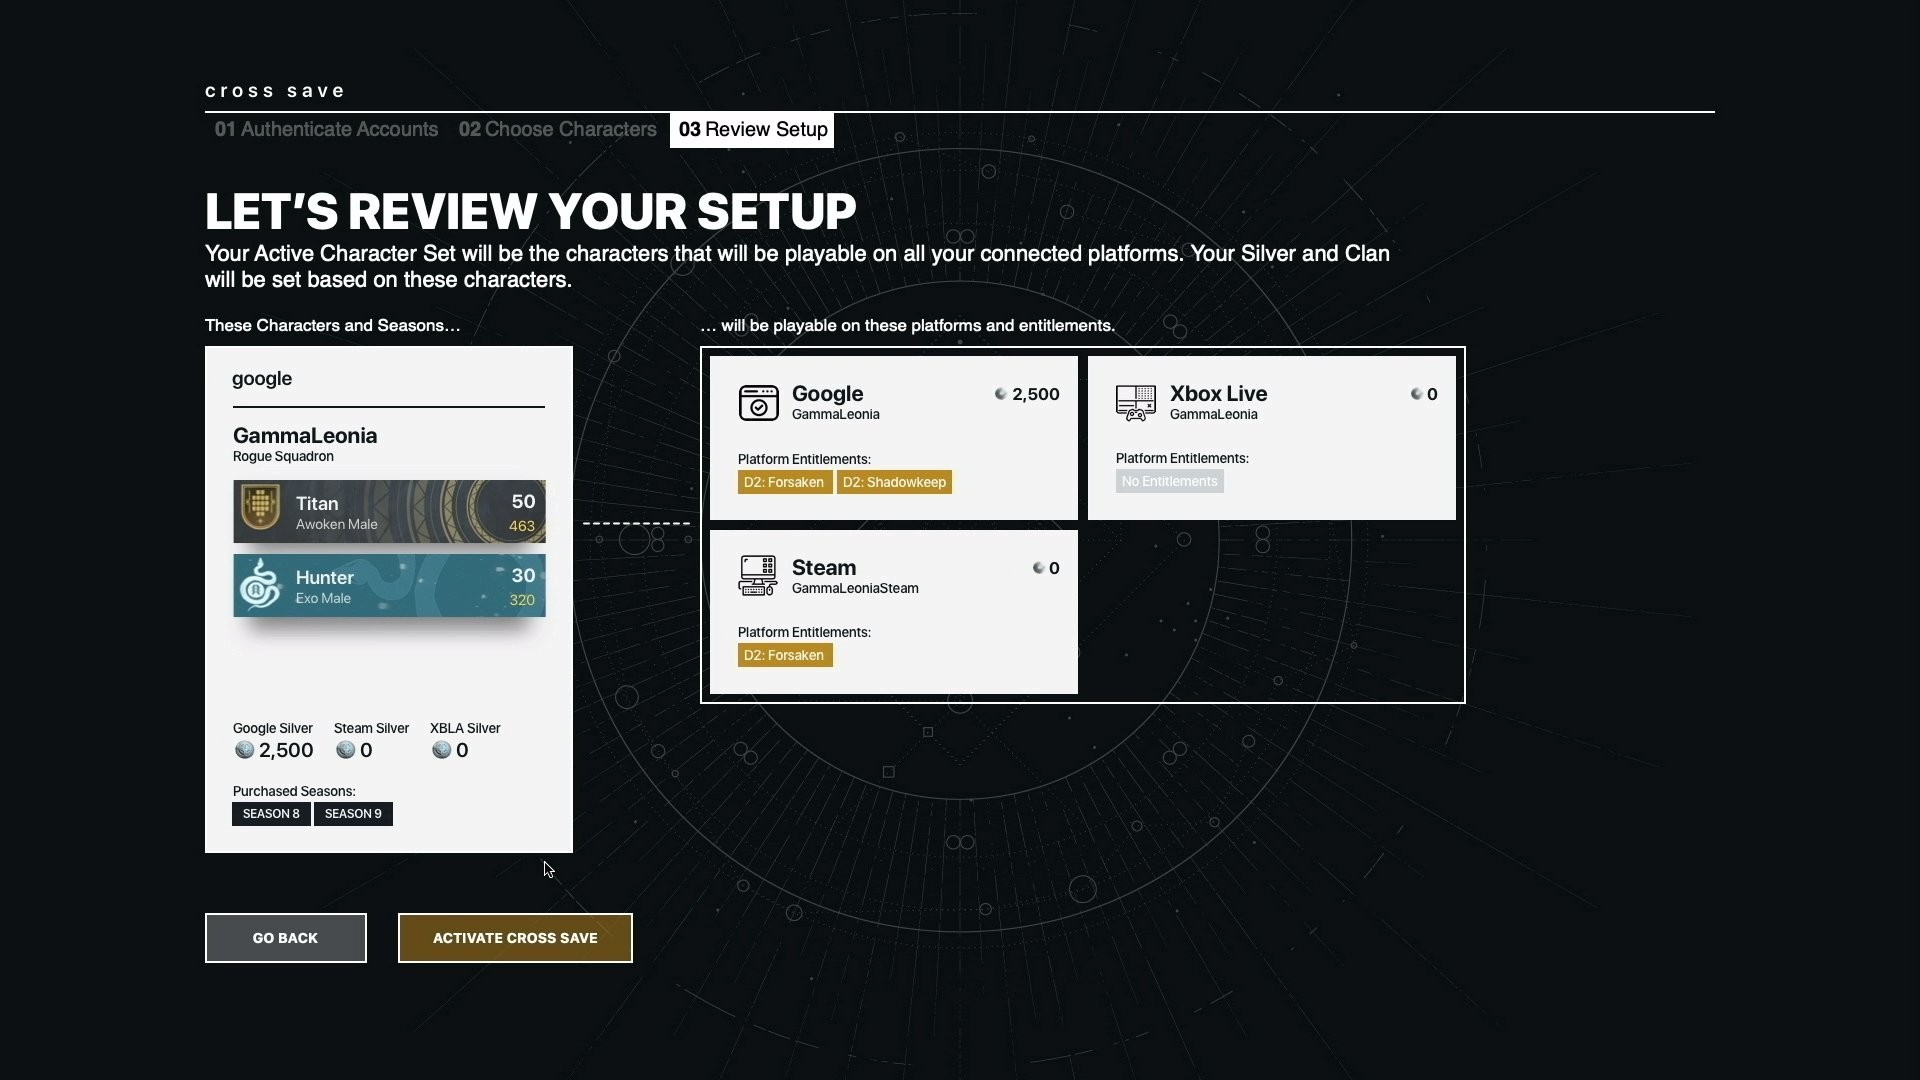
Task: Select the Titan Awoken Male character banner
Action: tap(389, 512)
